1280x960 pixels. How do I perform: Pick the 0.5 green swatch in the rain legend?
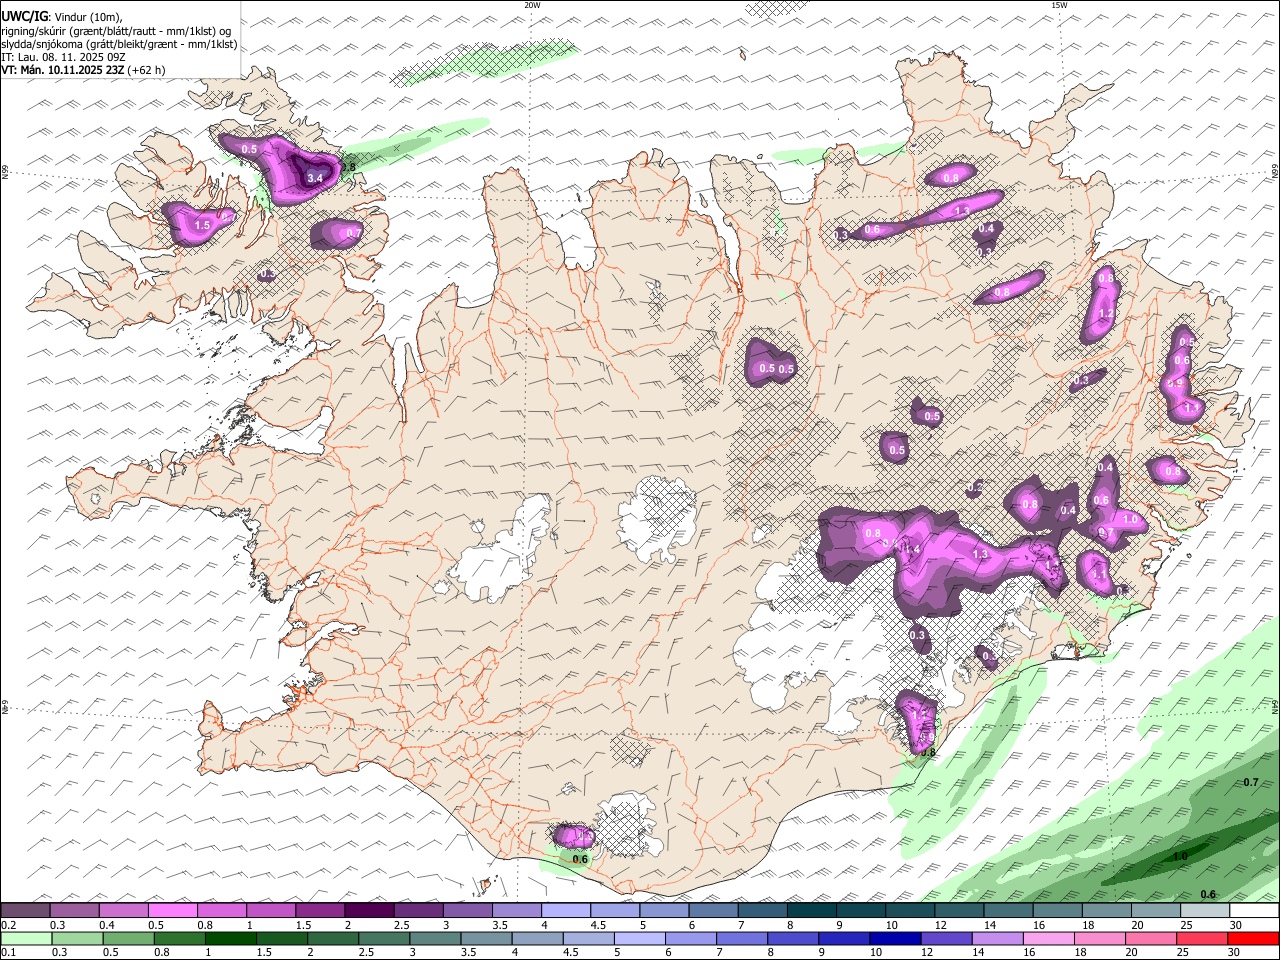[x=128, y=938]
